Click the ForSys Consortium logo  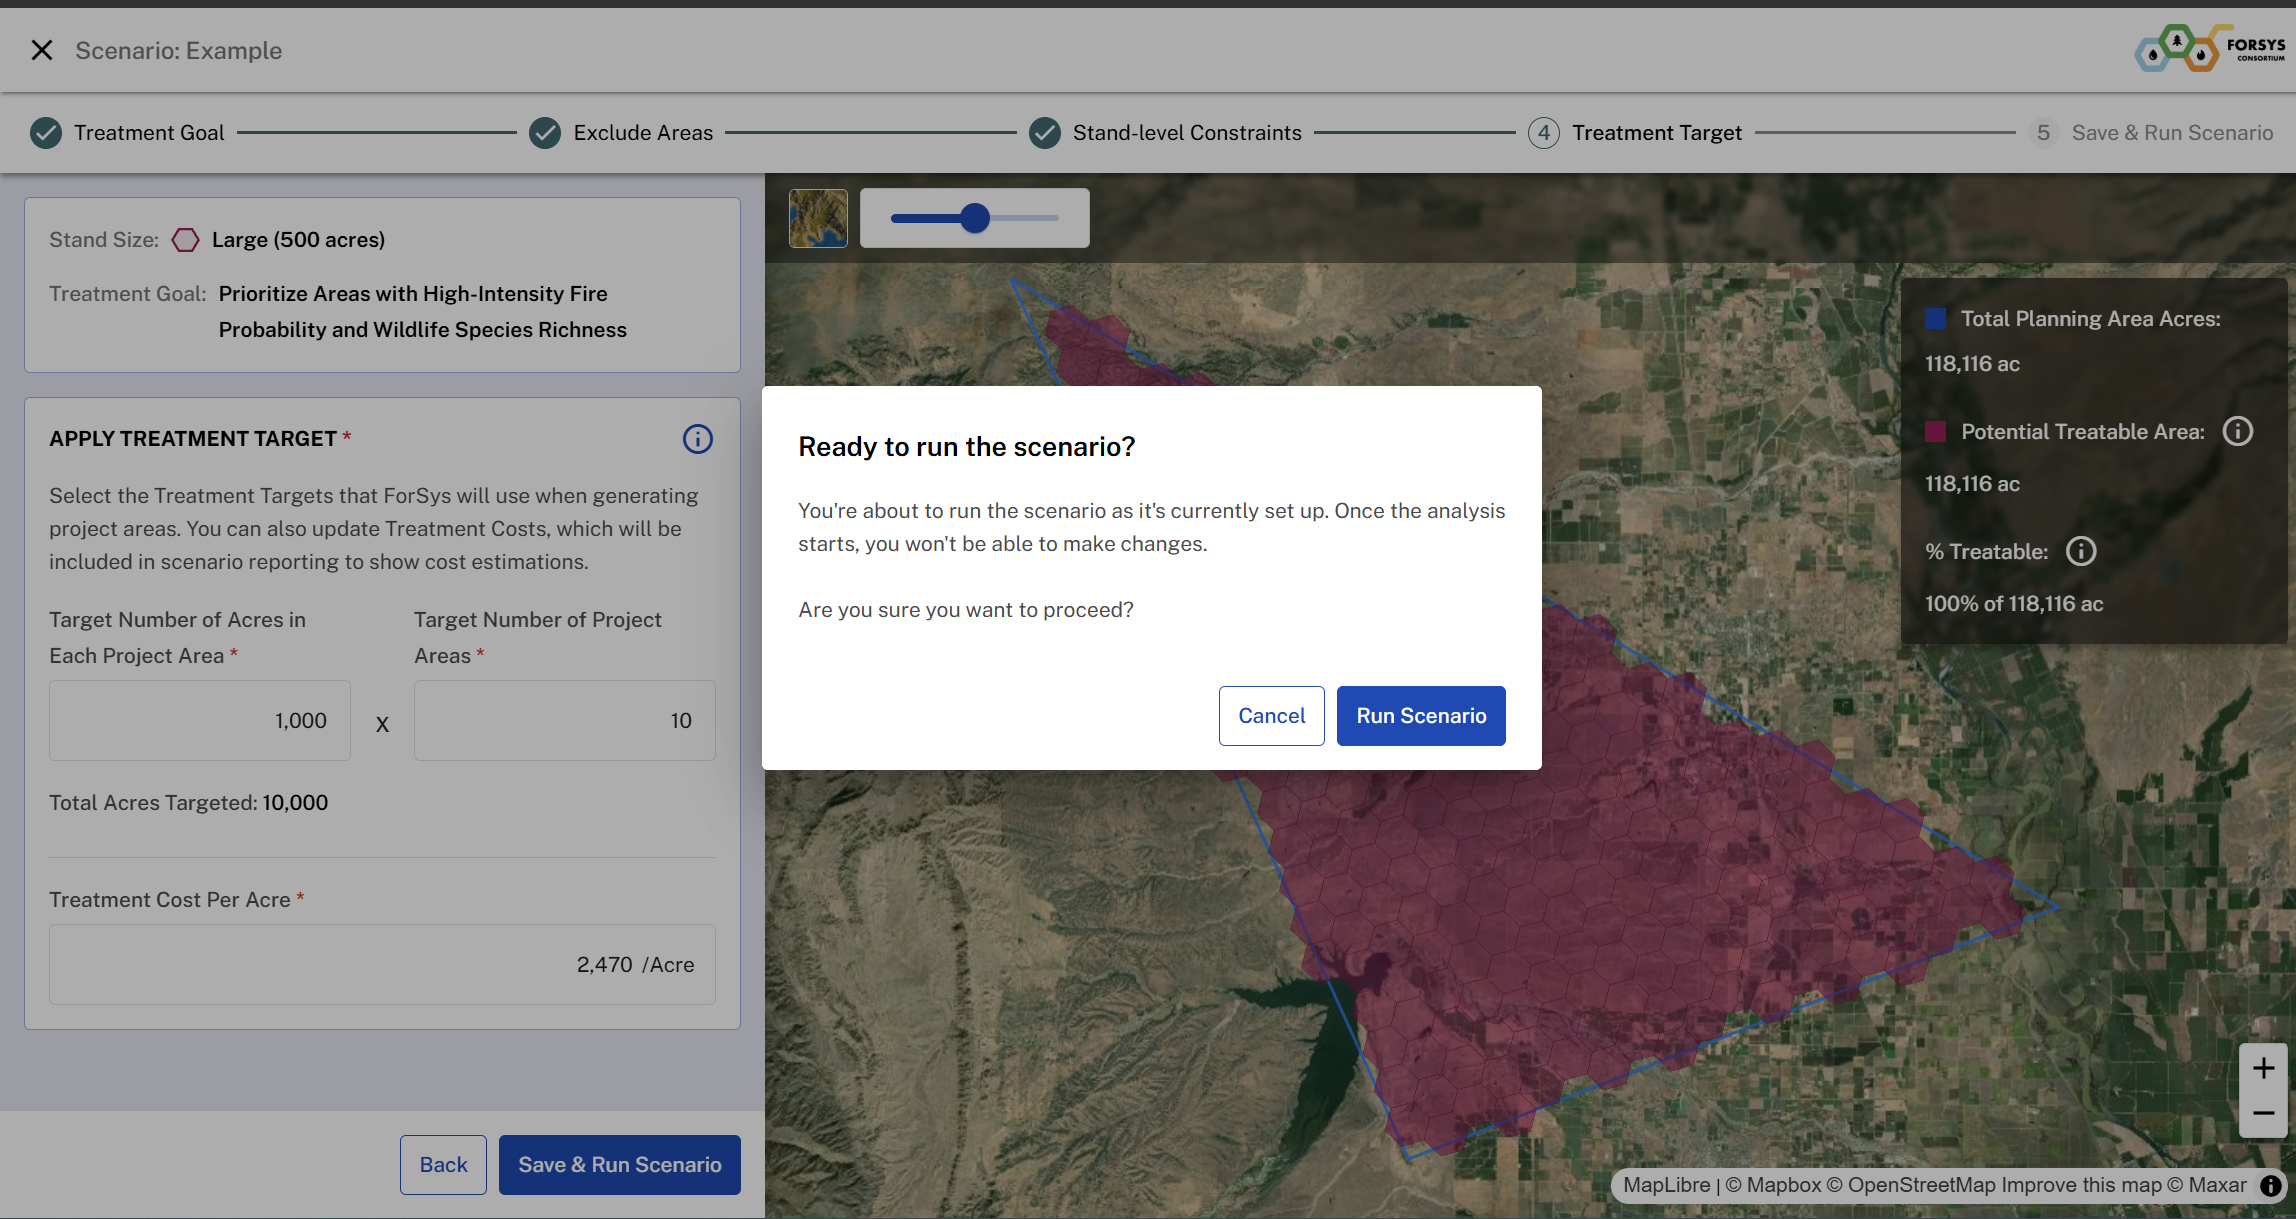tap(2210, 48)
